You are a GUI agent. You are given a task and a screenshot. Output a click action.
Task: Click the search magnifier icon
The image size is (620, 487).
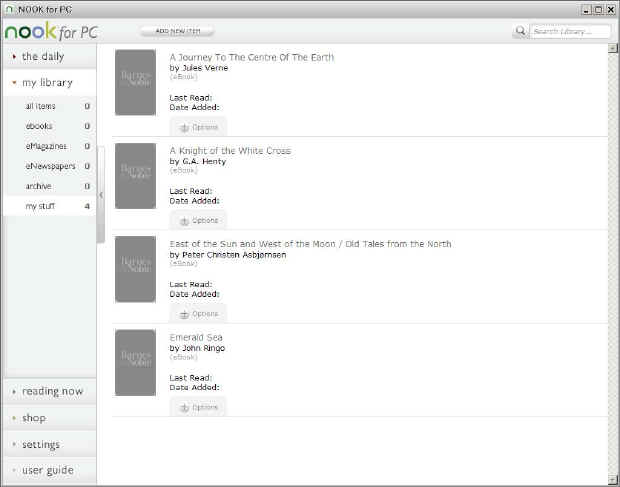coord(520,31)
